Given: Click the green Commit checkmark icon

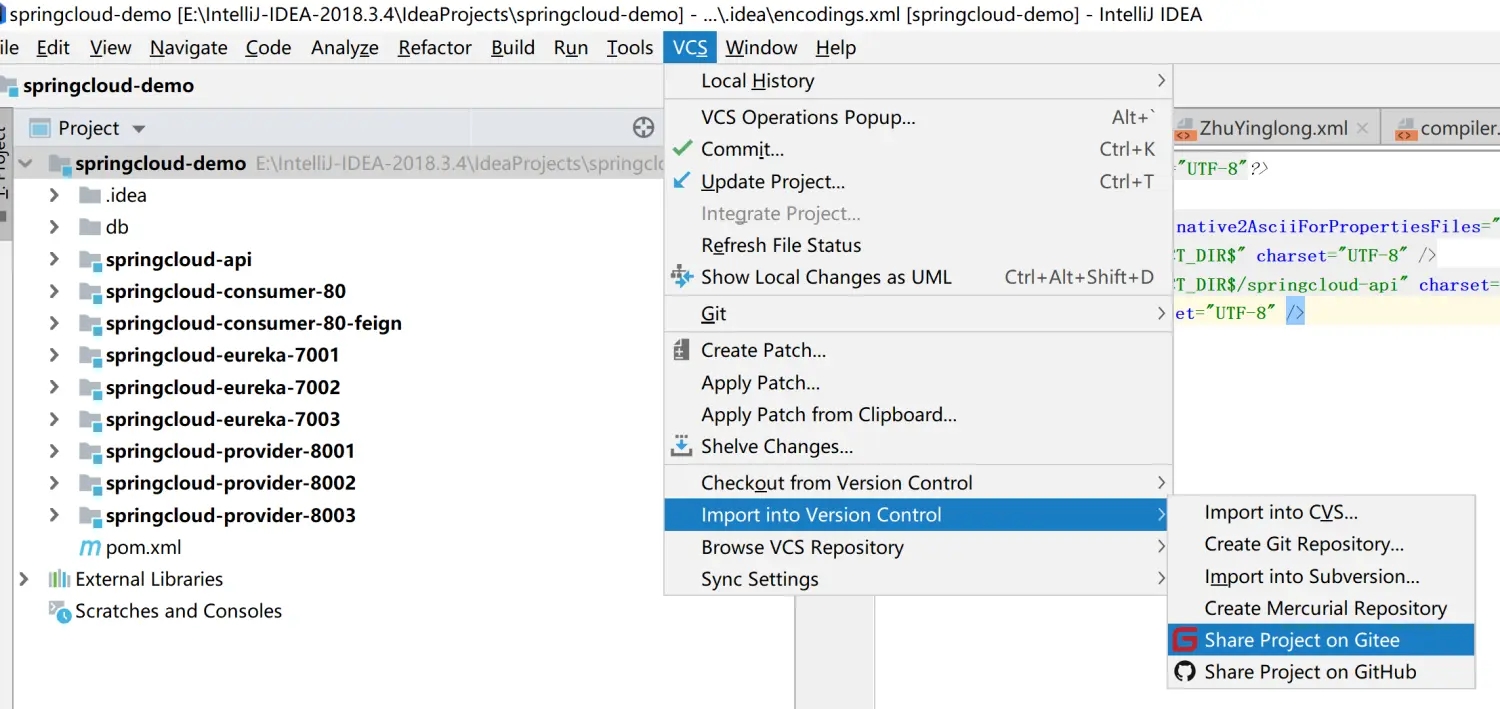Looking at the screenshot, I should (682, 149).
